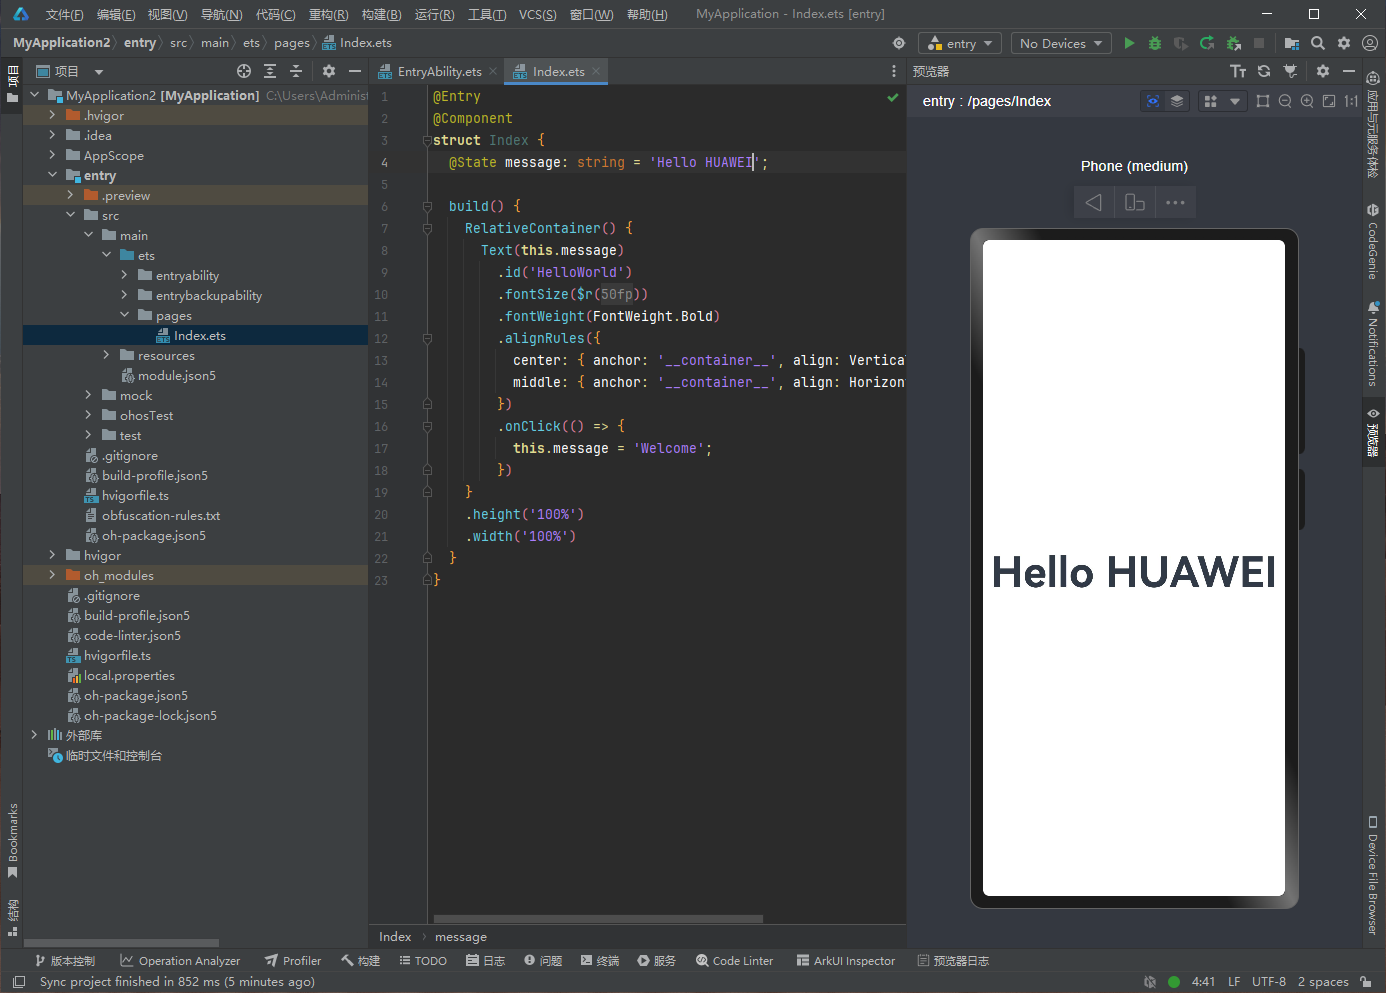
Task: Open the 帮助(H) menu
Action: (647, 14)
